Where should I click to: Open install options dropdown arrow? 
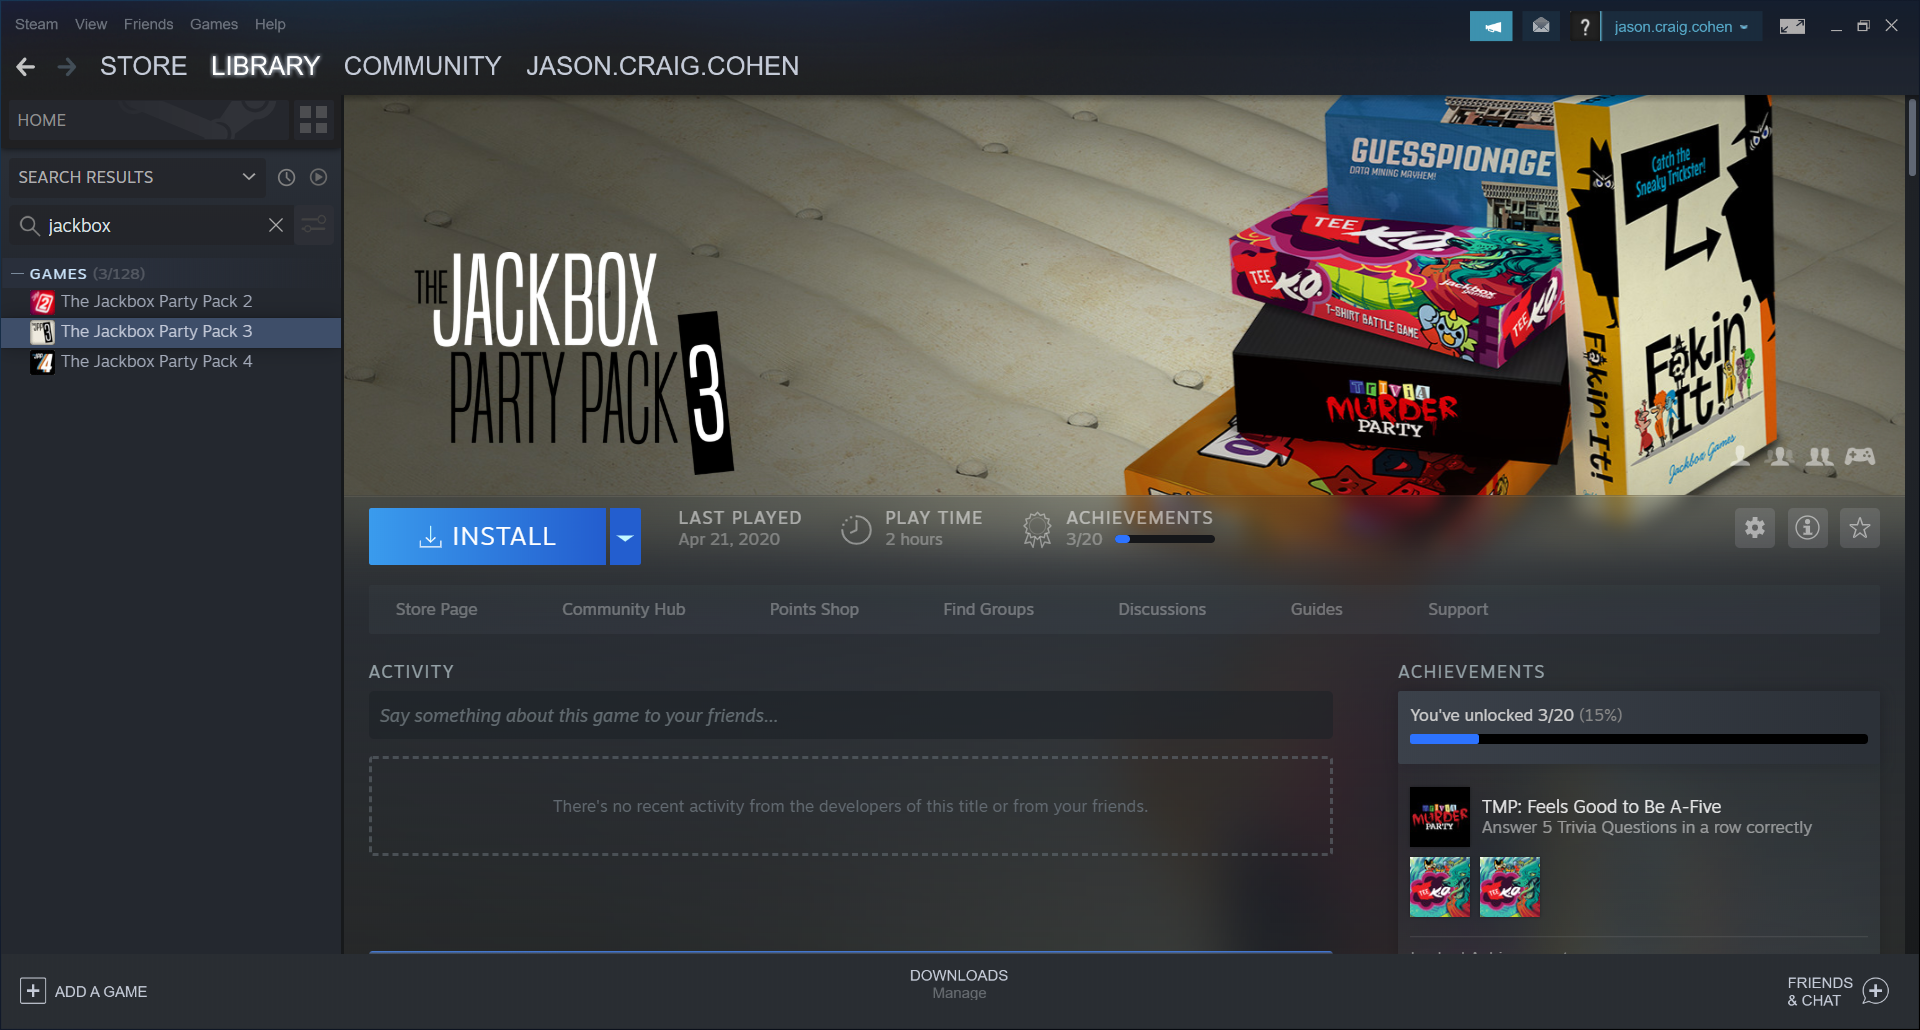coord(625,537)
